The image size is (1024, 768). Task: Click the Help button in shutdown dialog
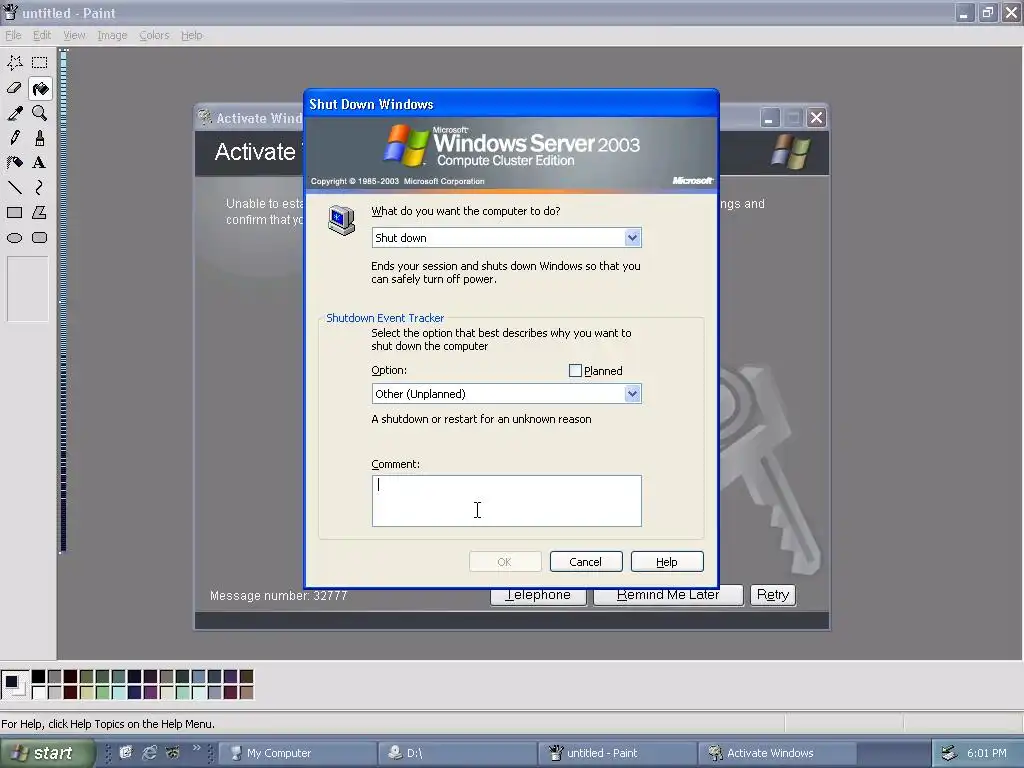point(667,562)
